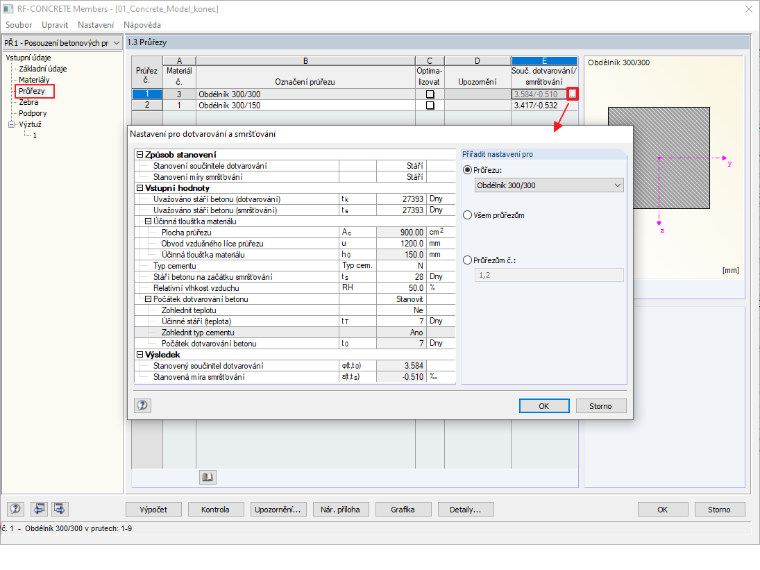Open creep settings ellipsis button in row 1
The height and width of the screenshot is (570, 760).
click(572, 94)
